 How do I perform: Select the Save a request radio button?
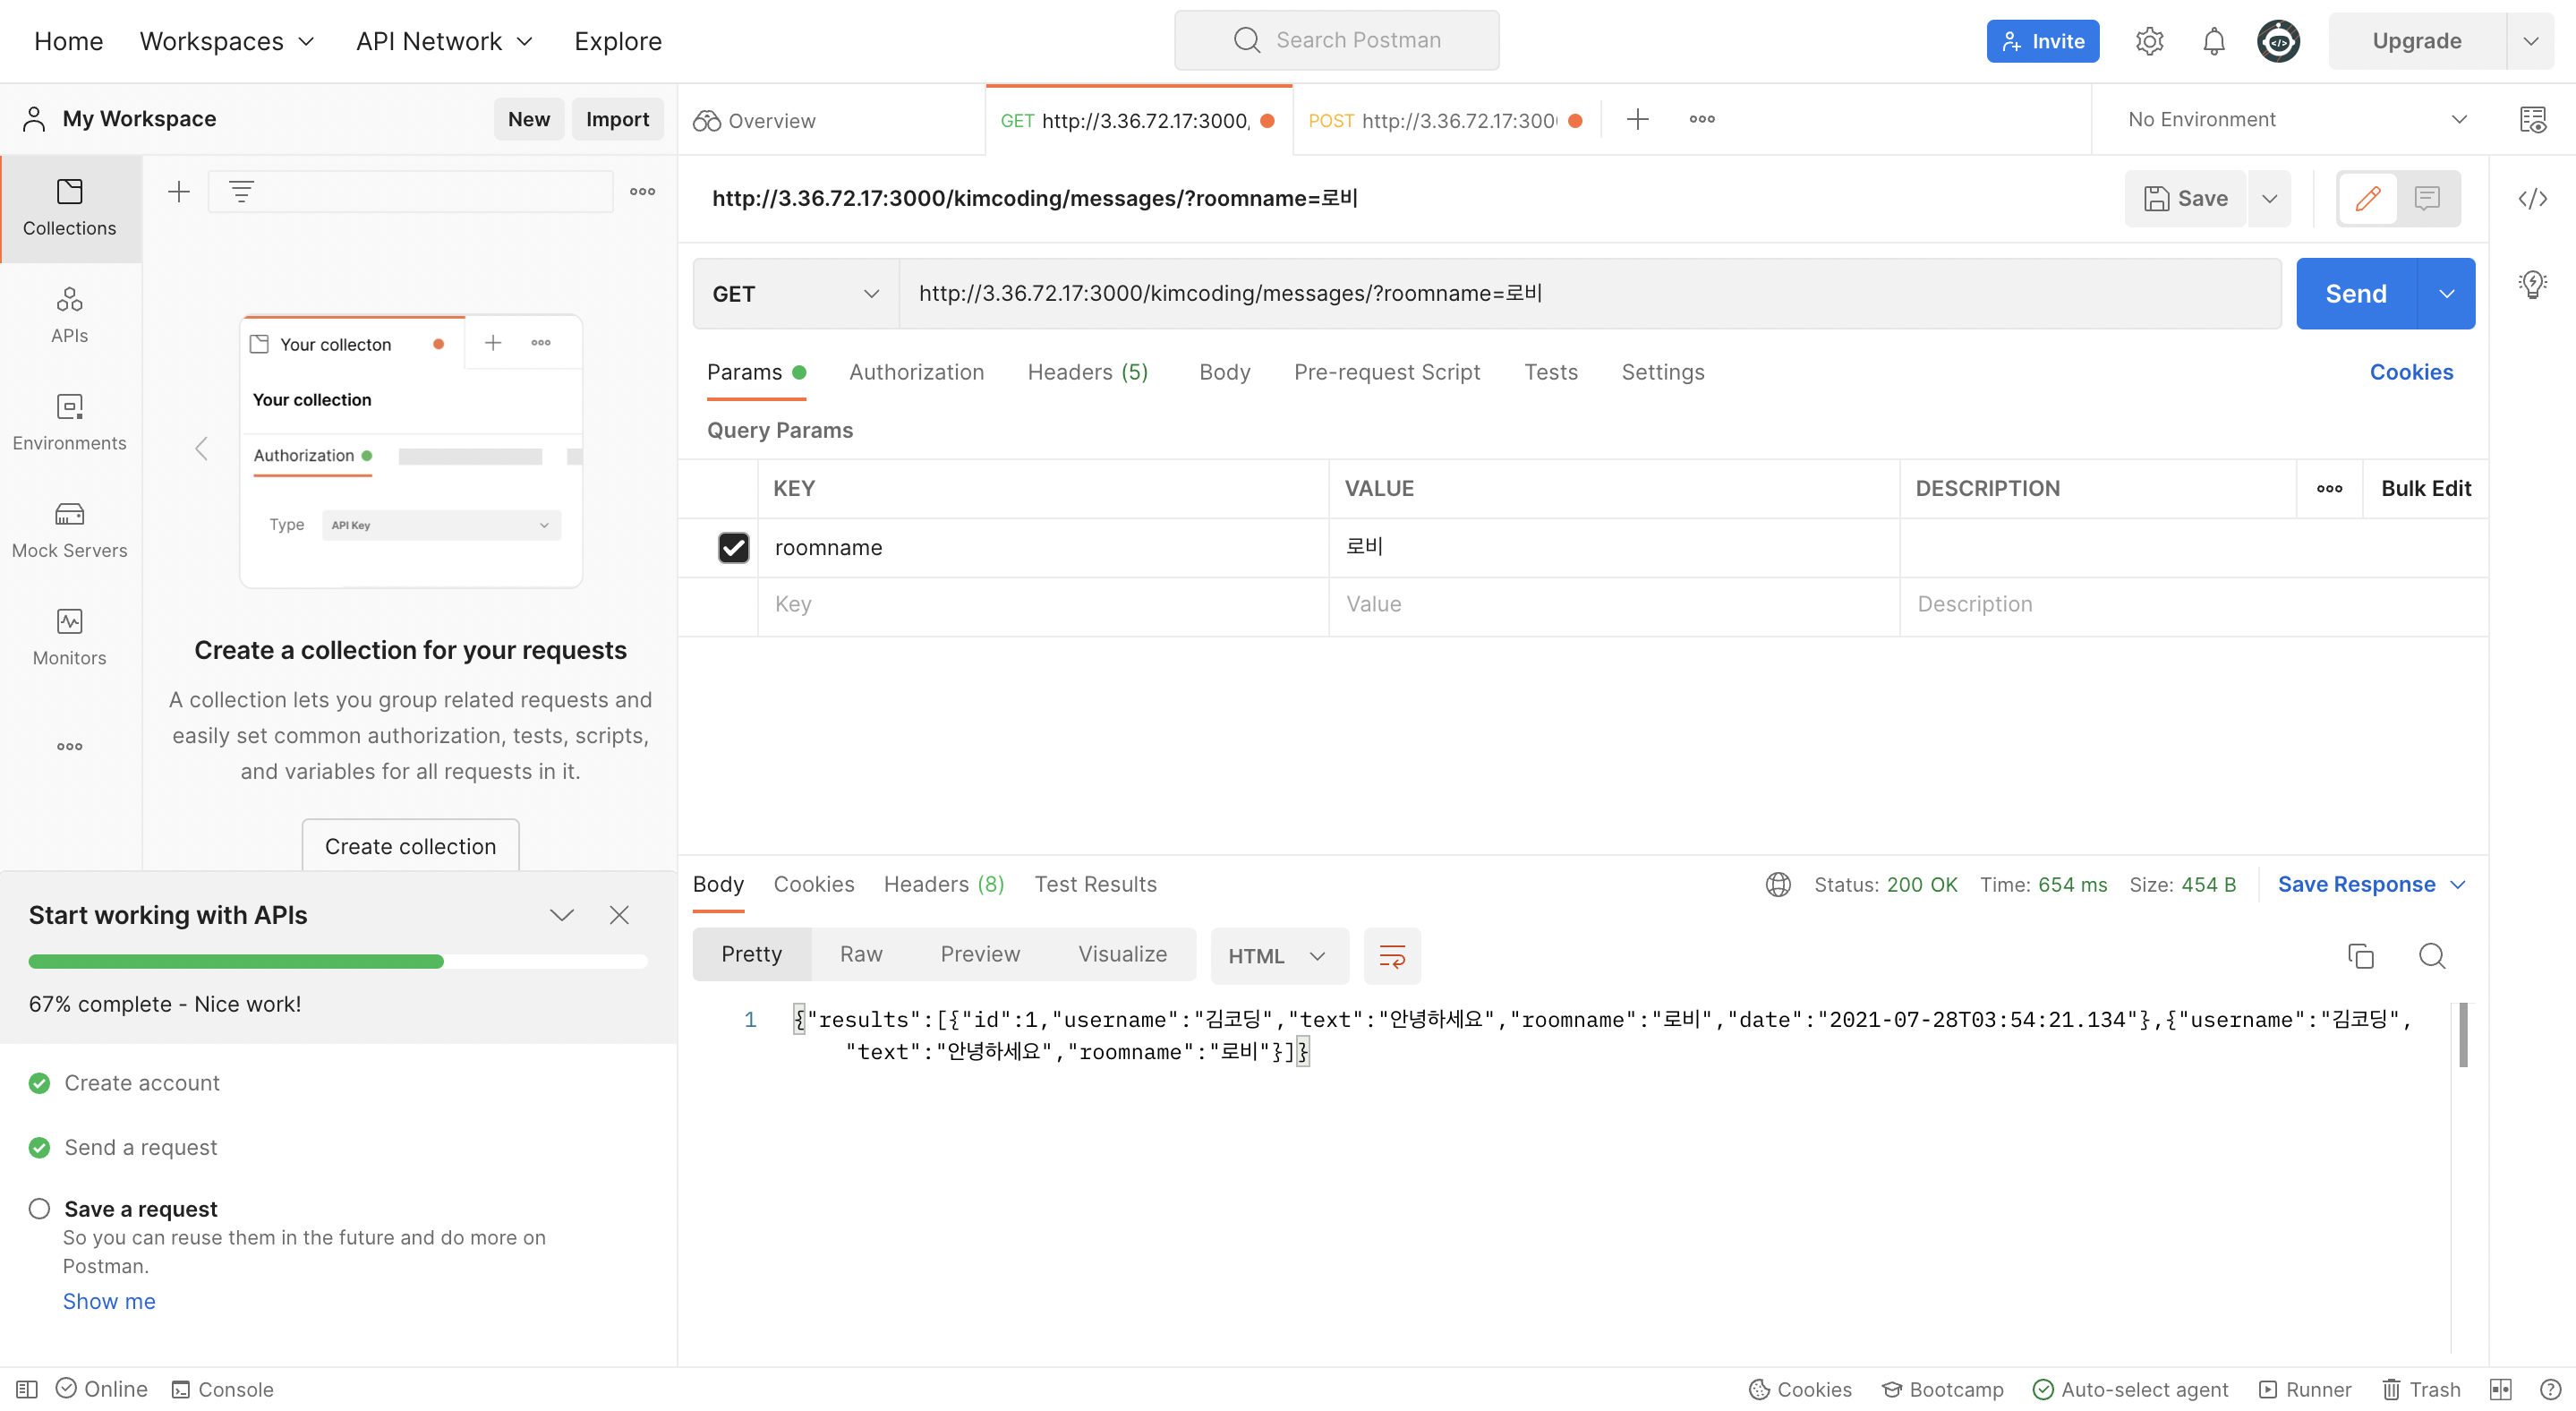point(39,1208)
